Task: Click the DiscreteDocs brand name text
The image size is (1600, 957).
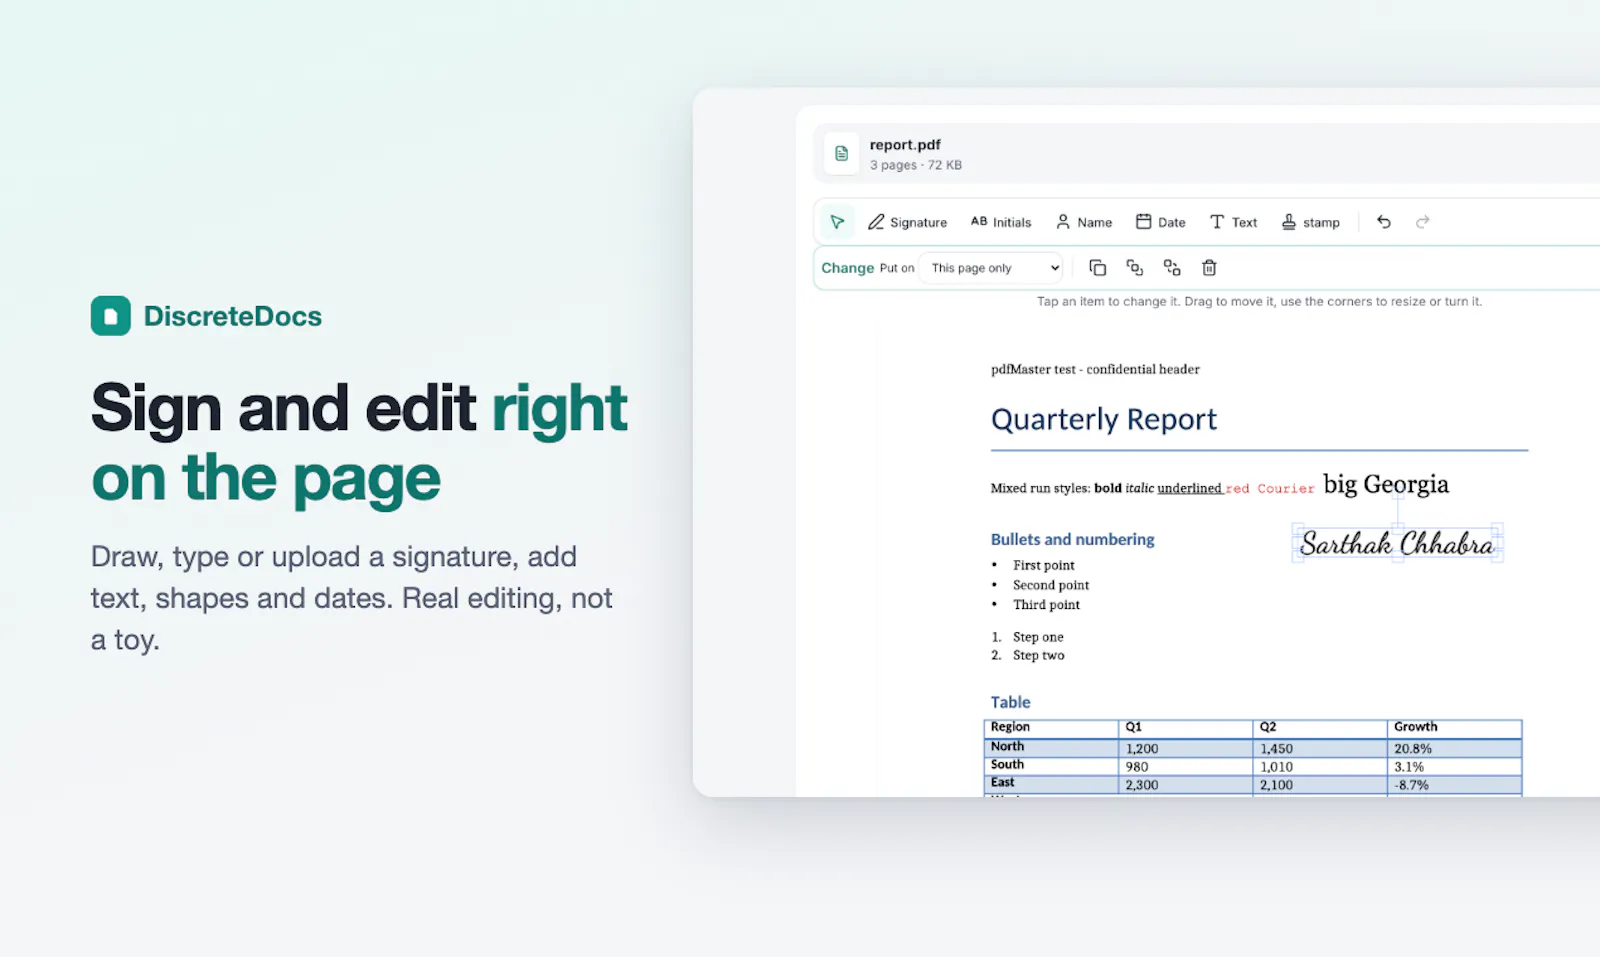Action: pyautogui.click(x=233, y=316)
